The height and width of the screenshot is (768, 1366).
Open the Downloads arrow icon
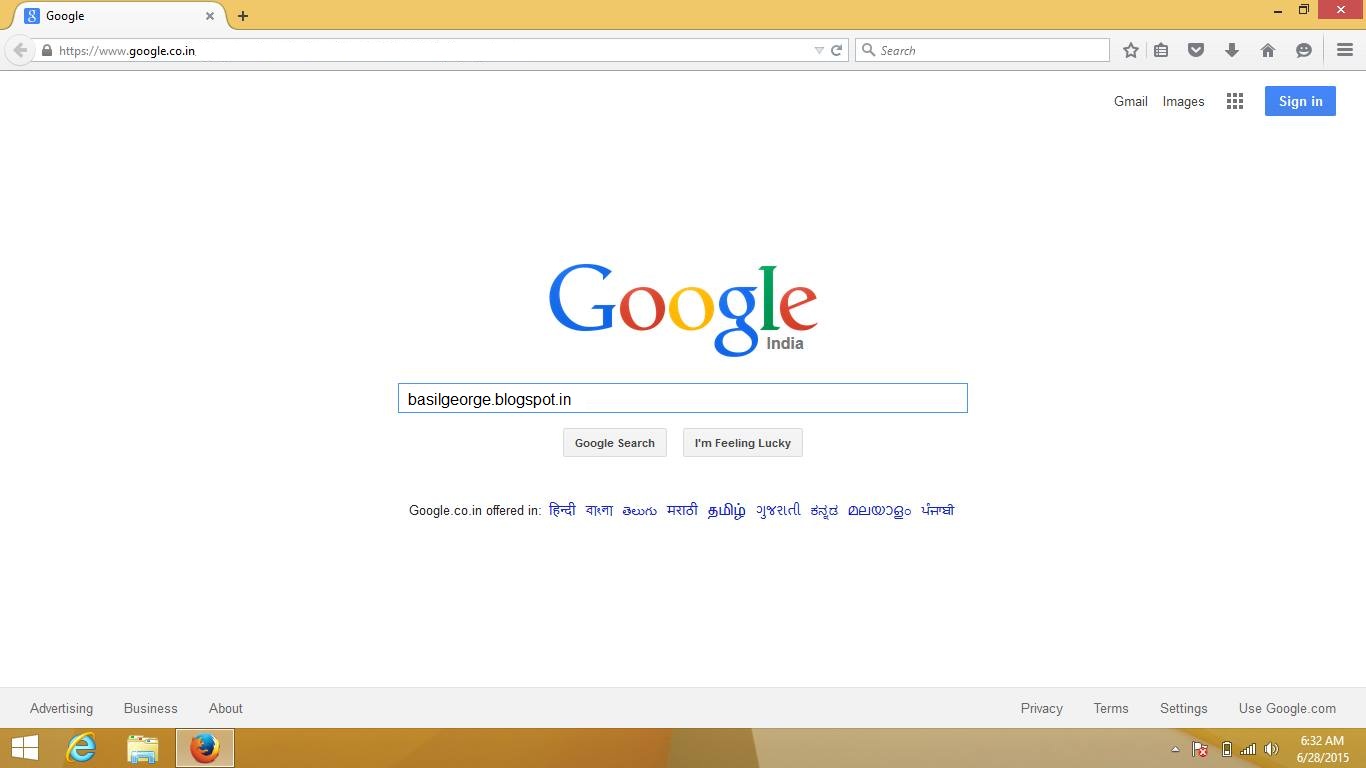click(1232, 50)
